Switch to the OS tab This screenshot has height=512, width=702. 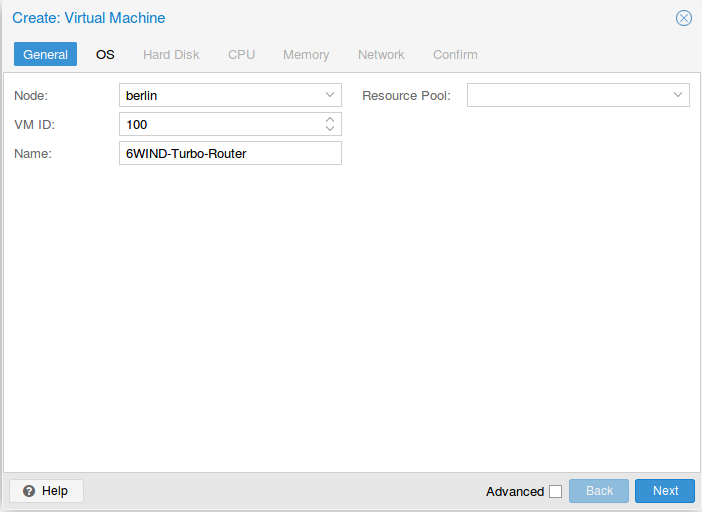pos(105,54)
